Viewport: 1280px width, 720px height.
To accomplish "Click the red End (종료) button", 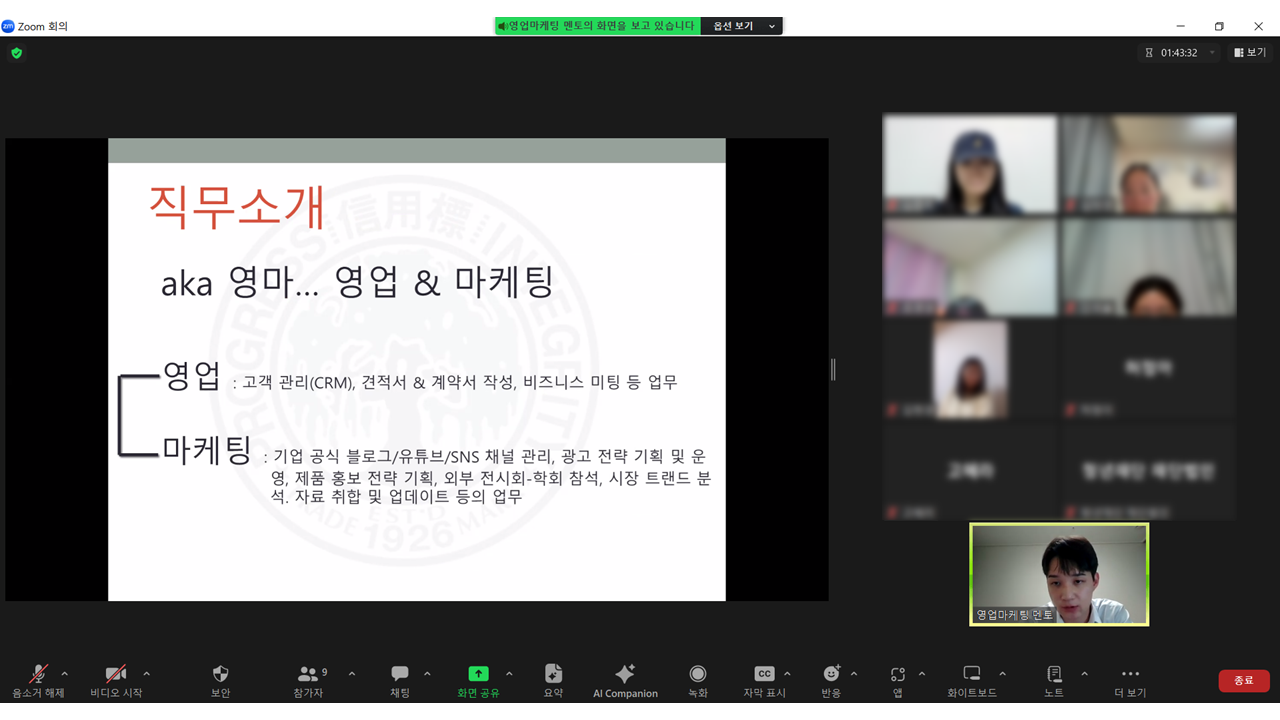I will tap(1243, 681).
